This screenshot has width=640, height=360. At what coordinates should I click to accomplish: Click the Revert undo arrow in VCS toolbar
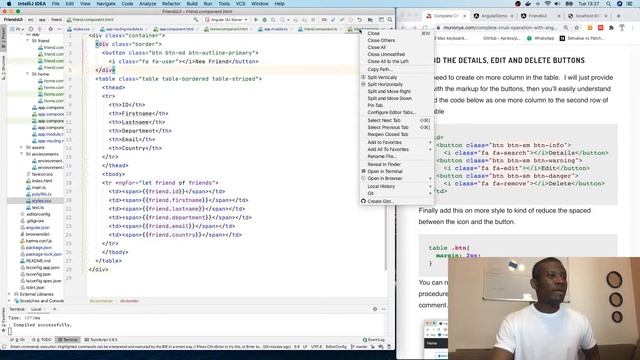click(359, 20)
